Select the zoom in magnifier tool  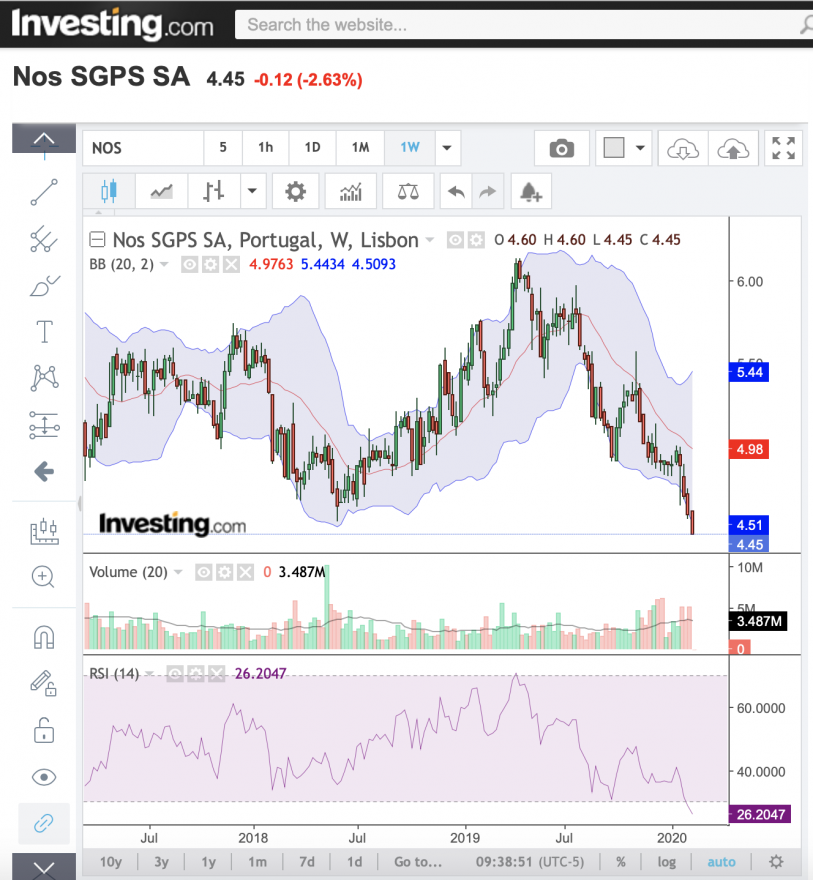click(x=44, y=576)
